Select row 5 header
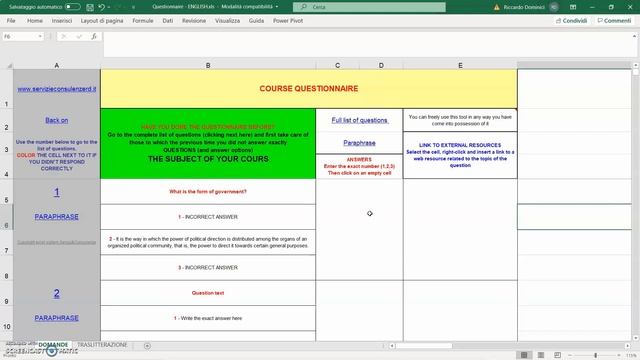This screenshot has height=360, width=640. coord(7,192)
